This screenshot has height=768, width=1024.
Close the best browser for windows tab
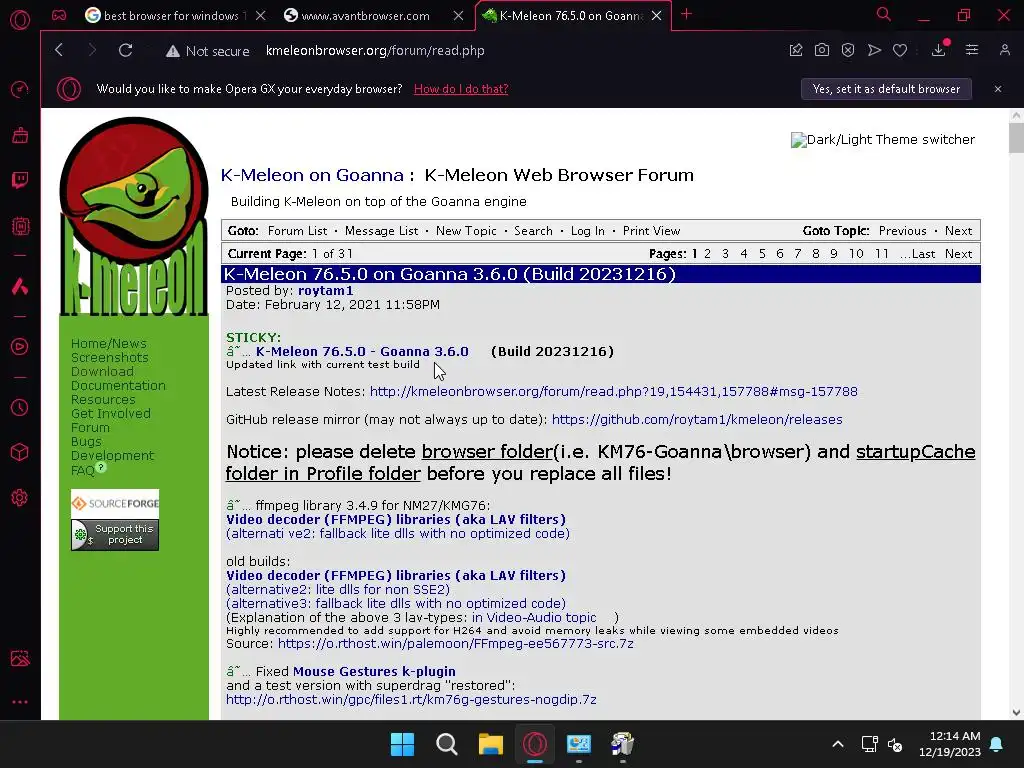[x=261, y=16]
